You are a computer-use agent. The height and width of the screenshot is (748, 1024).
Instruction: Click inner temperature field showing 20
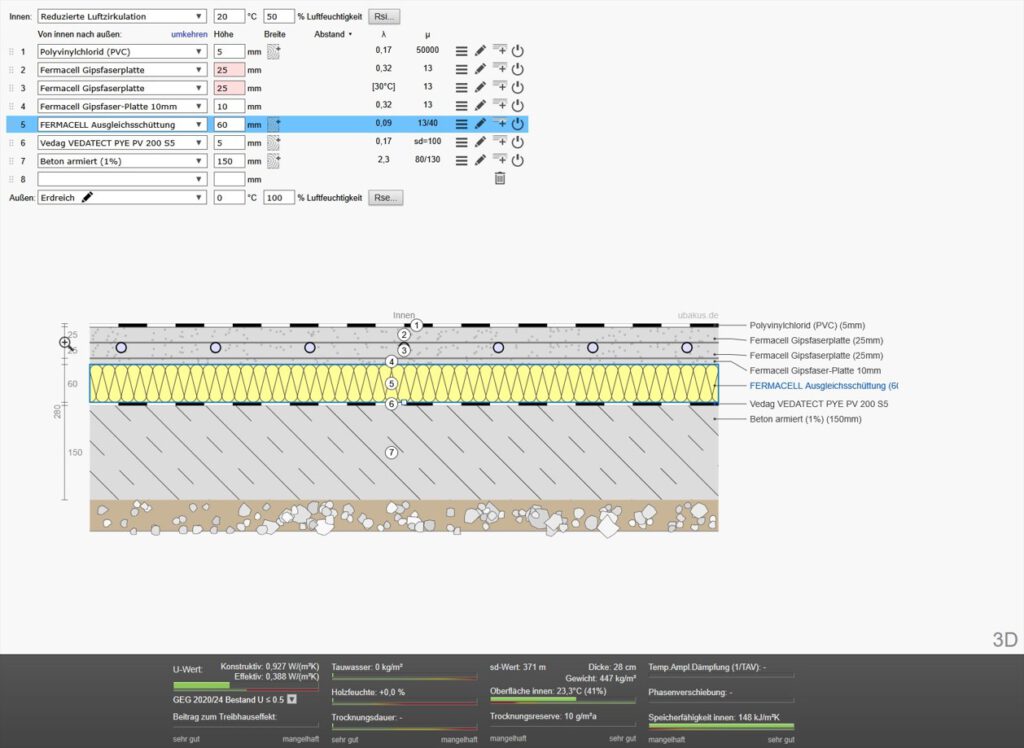(x=229, y=16)
